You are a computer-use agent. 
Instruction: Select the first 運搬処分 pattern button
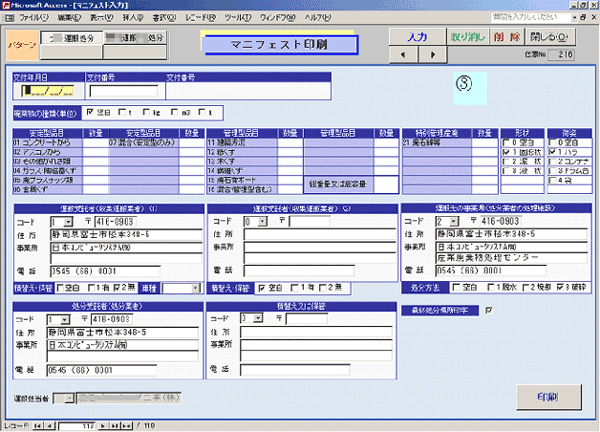[x=72, y=38]
